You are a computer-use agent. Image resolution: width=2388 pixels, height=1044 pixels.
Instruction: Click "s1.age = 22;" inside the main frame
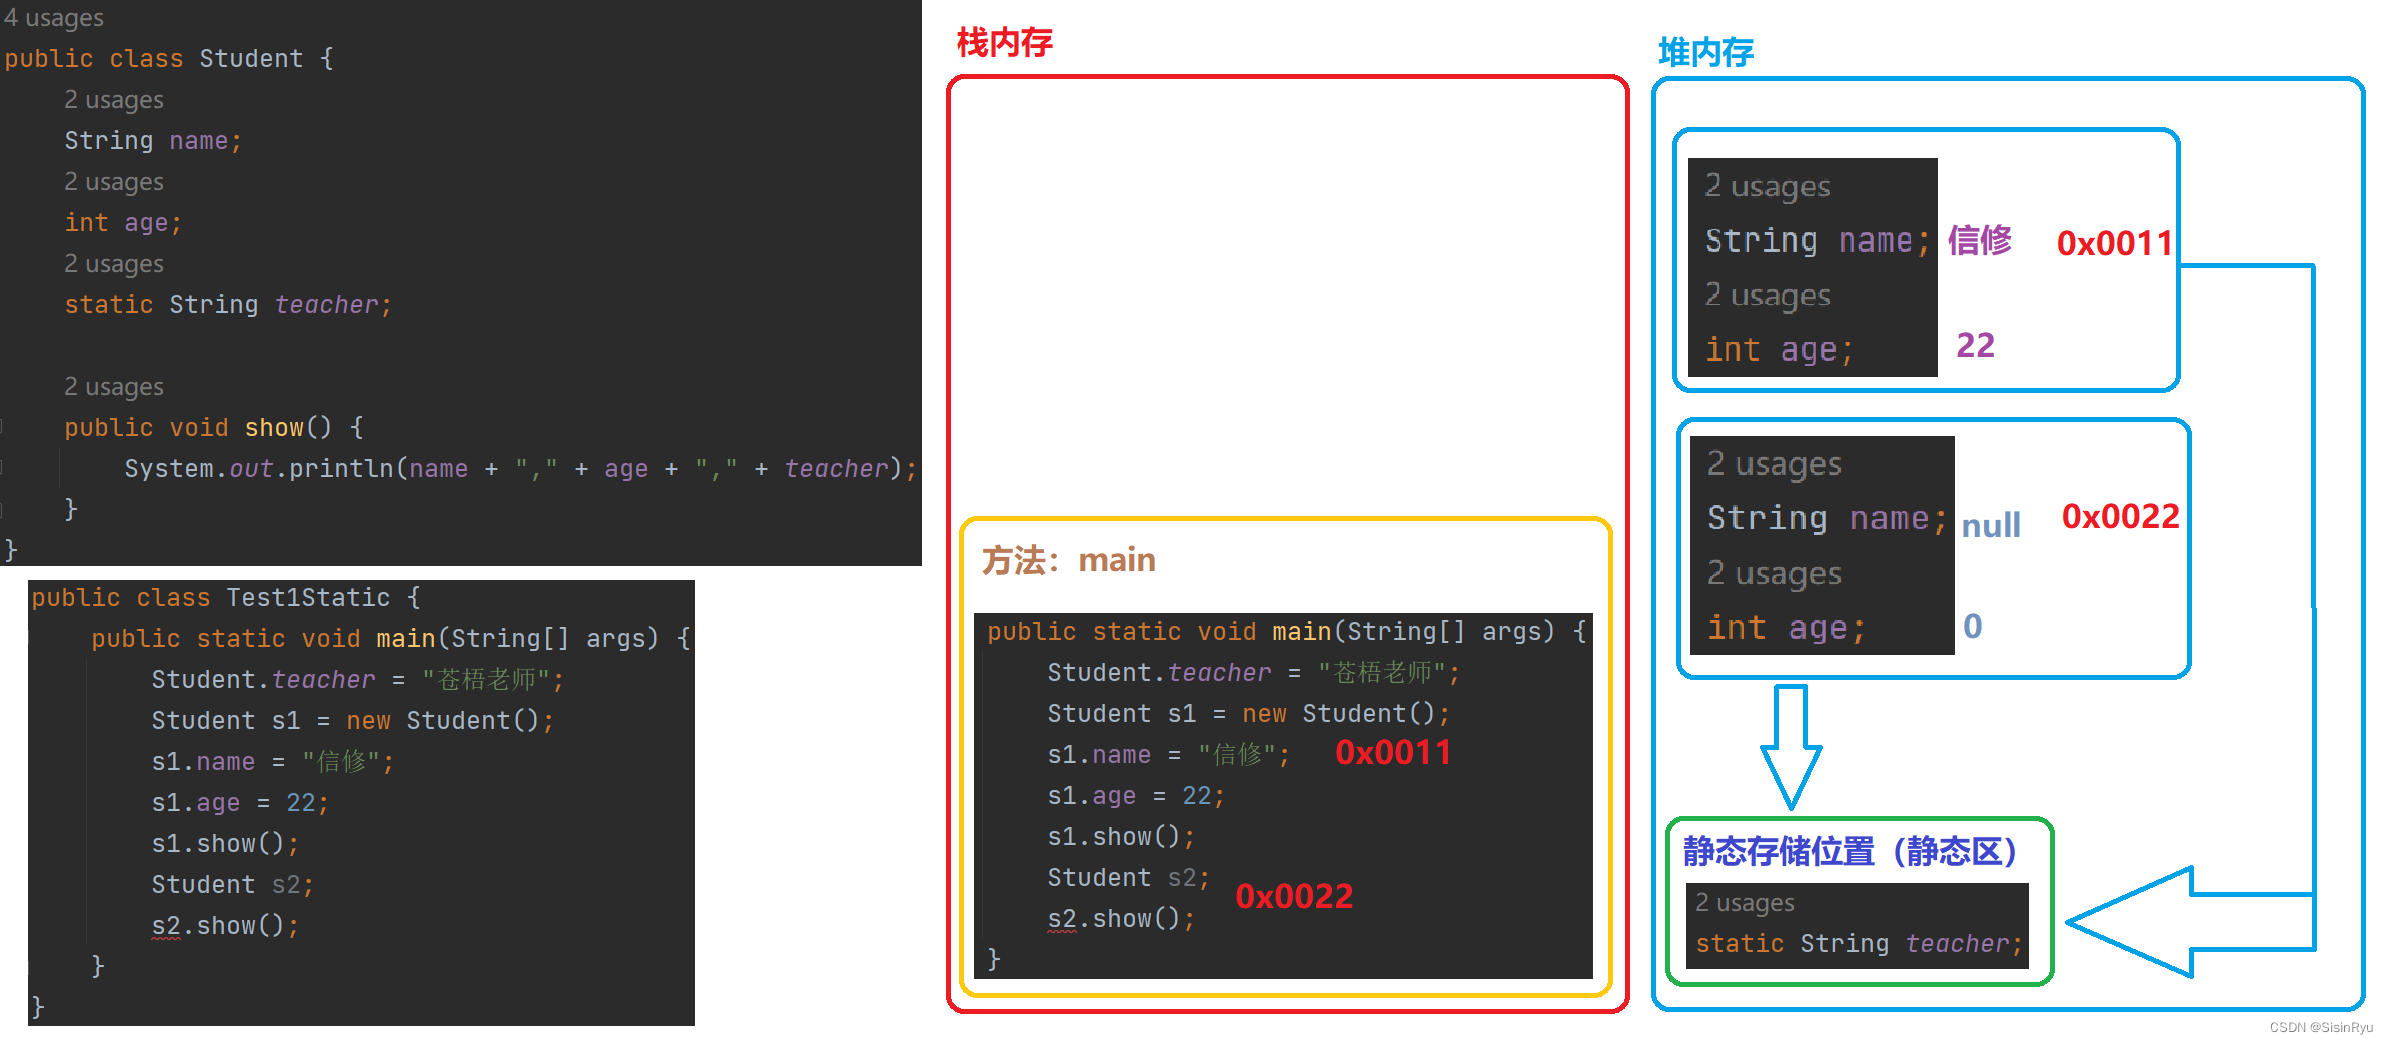(x=1136, y=795)
